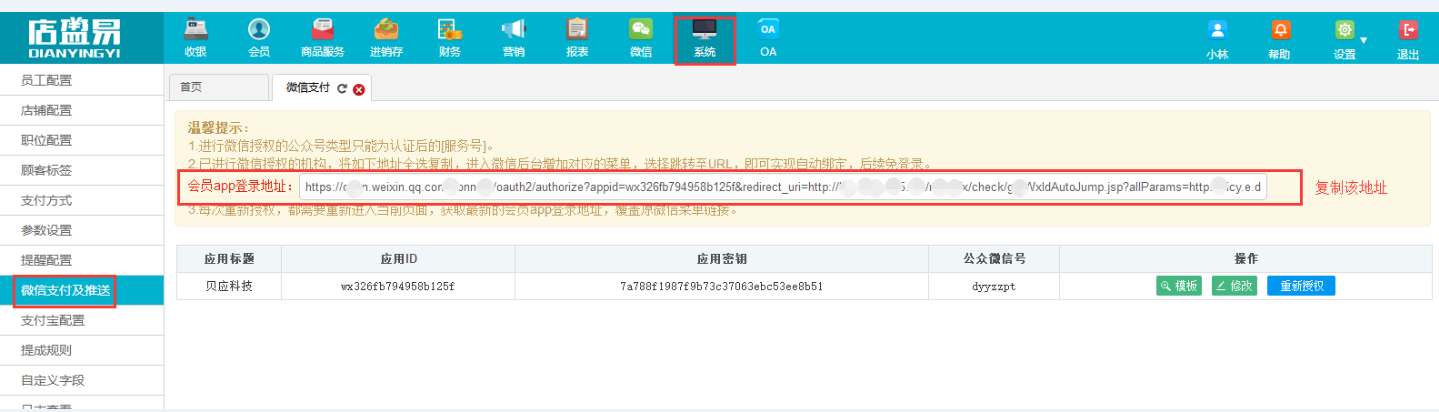Open 店铺配置 in the sidebar

[82, 110]
